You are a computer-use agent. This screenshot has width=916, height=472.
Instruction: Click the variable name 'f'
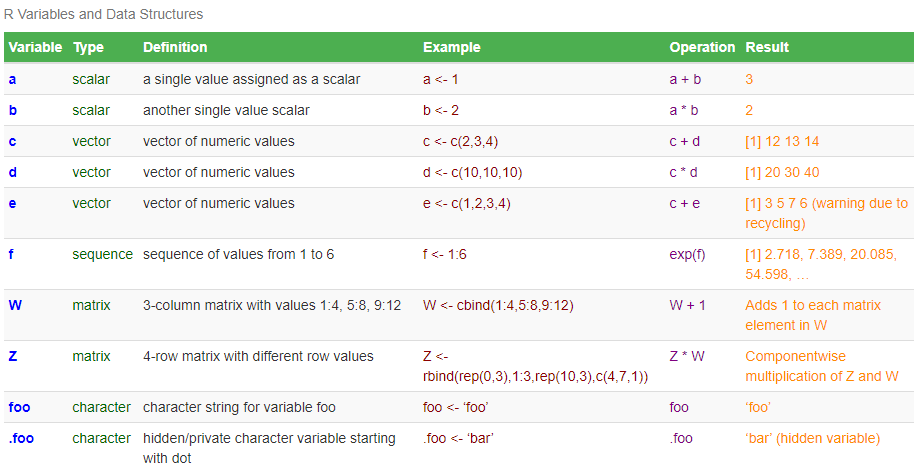point(11,254)
